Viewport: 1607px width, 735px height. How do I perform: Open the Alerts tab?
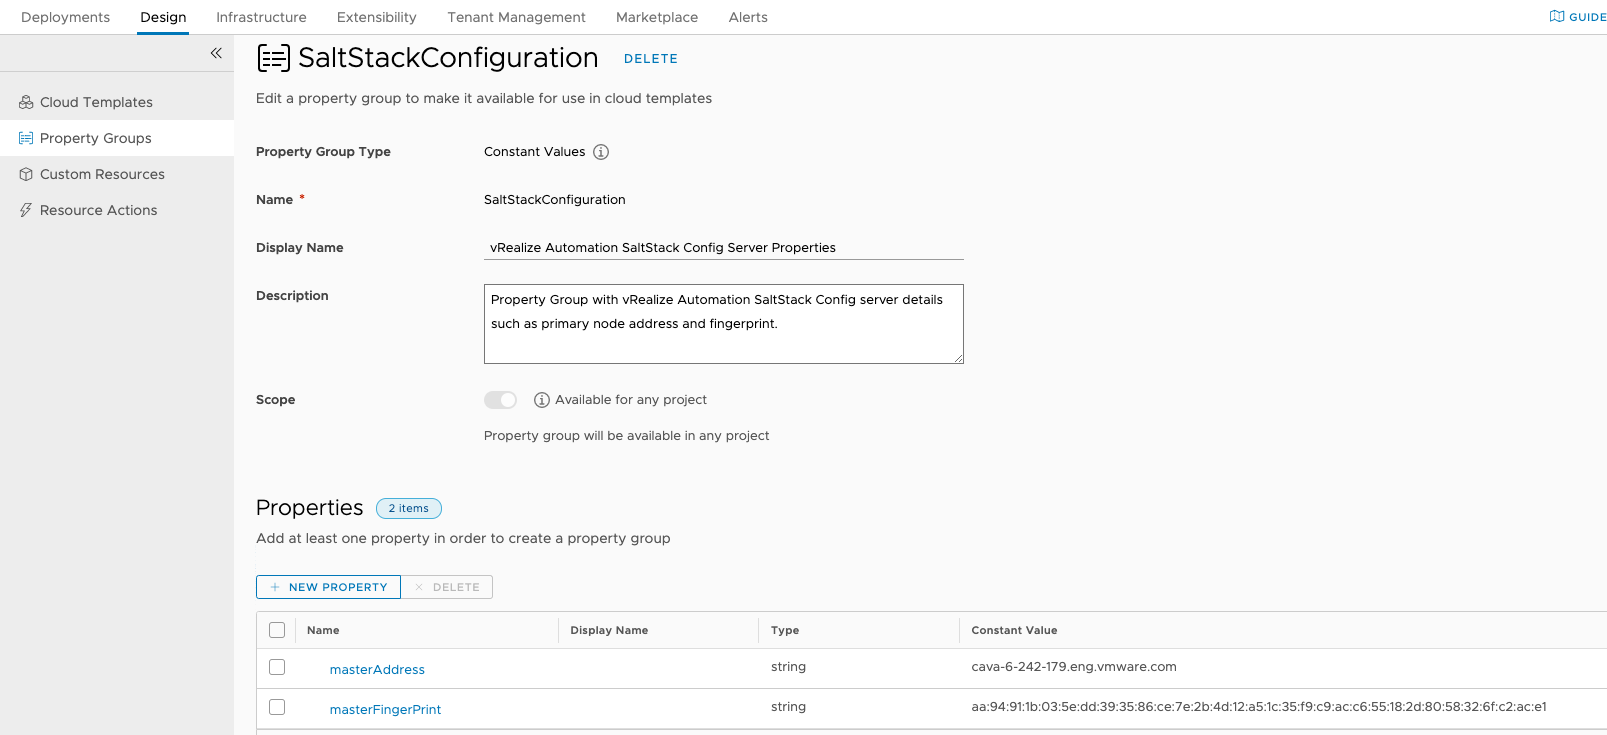click(748, 17)
